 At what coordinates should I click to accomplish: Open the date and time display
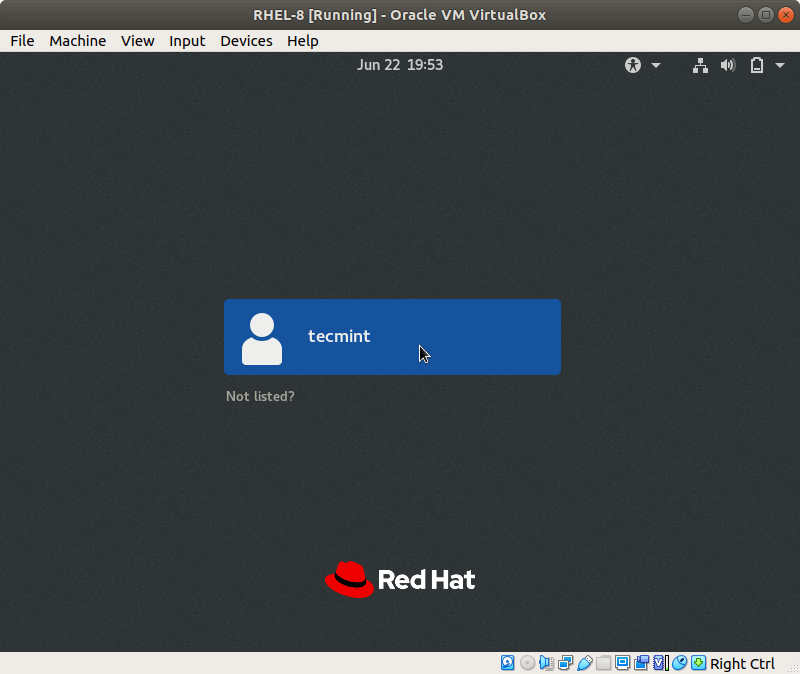(399, 65)
